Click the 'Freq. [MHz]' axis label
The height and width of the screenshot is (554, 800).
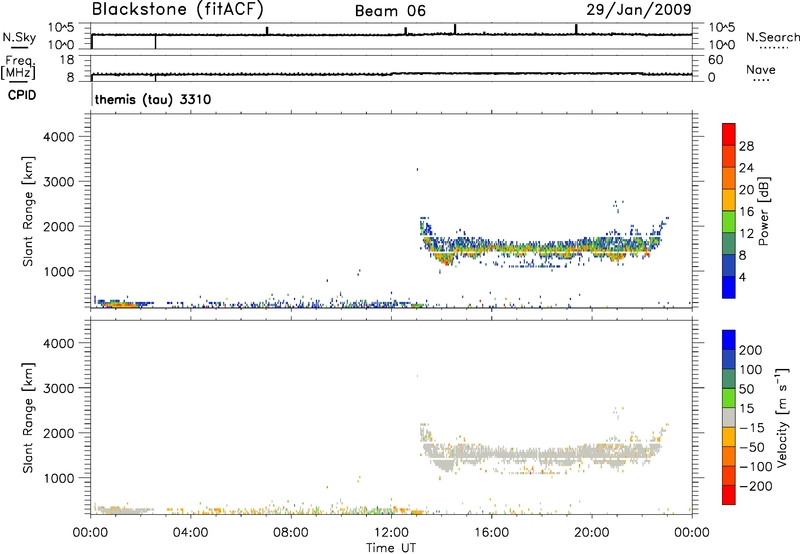click(x=18, y=67)
